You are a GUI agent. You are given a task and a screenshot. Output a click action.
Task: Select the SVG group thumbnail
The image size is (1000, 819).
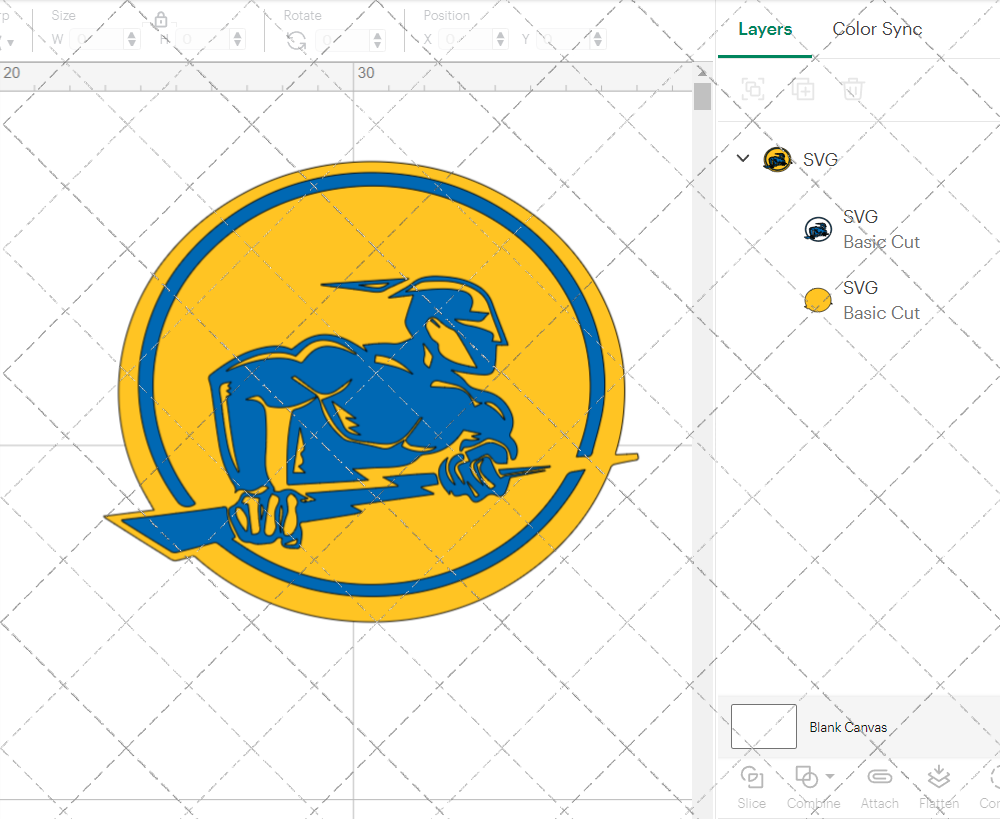point(777,159)
